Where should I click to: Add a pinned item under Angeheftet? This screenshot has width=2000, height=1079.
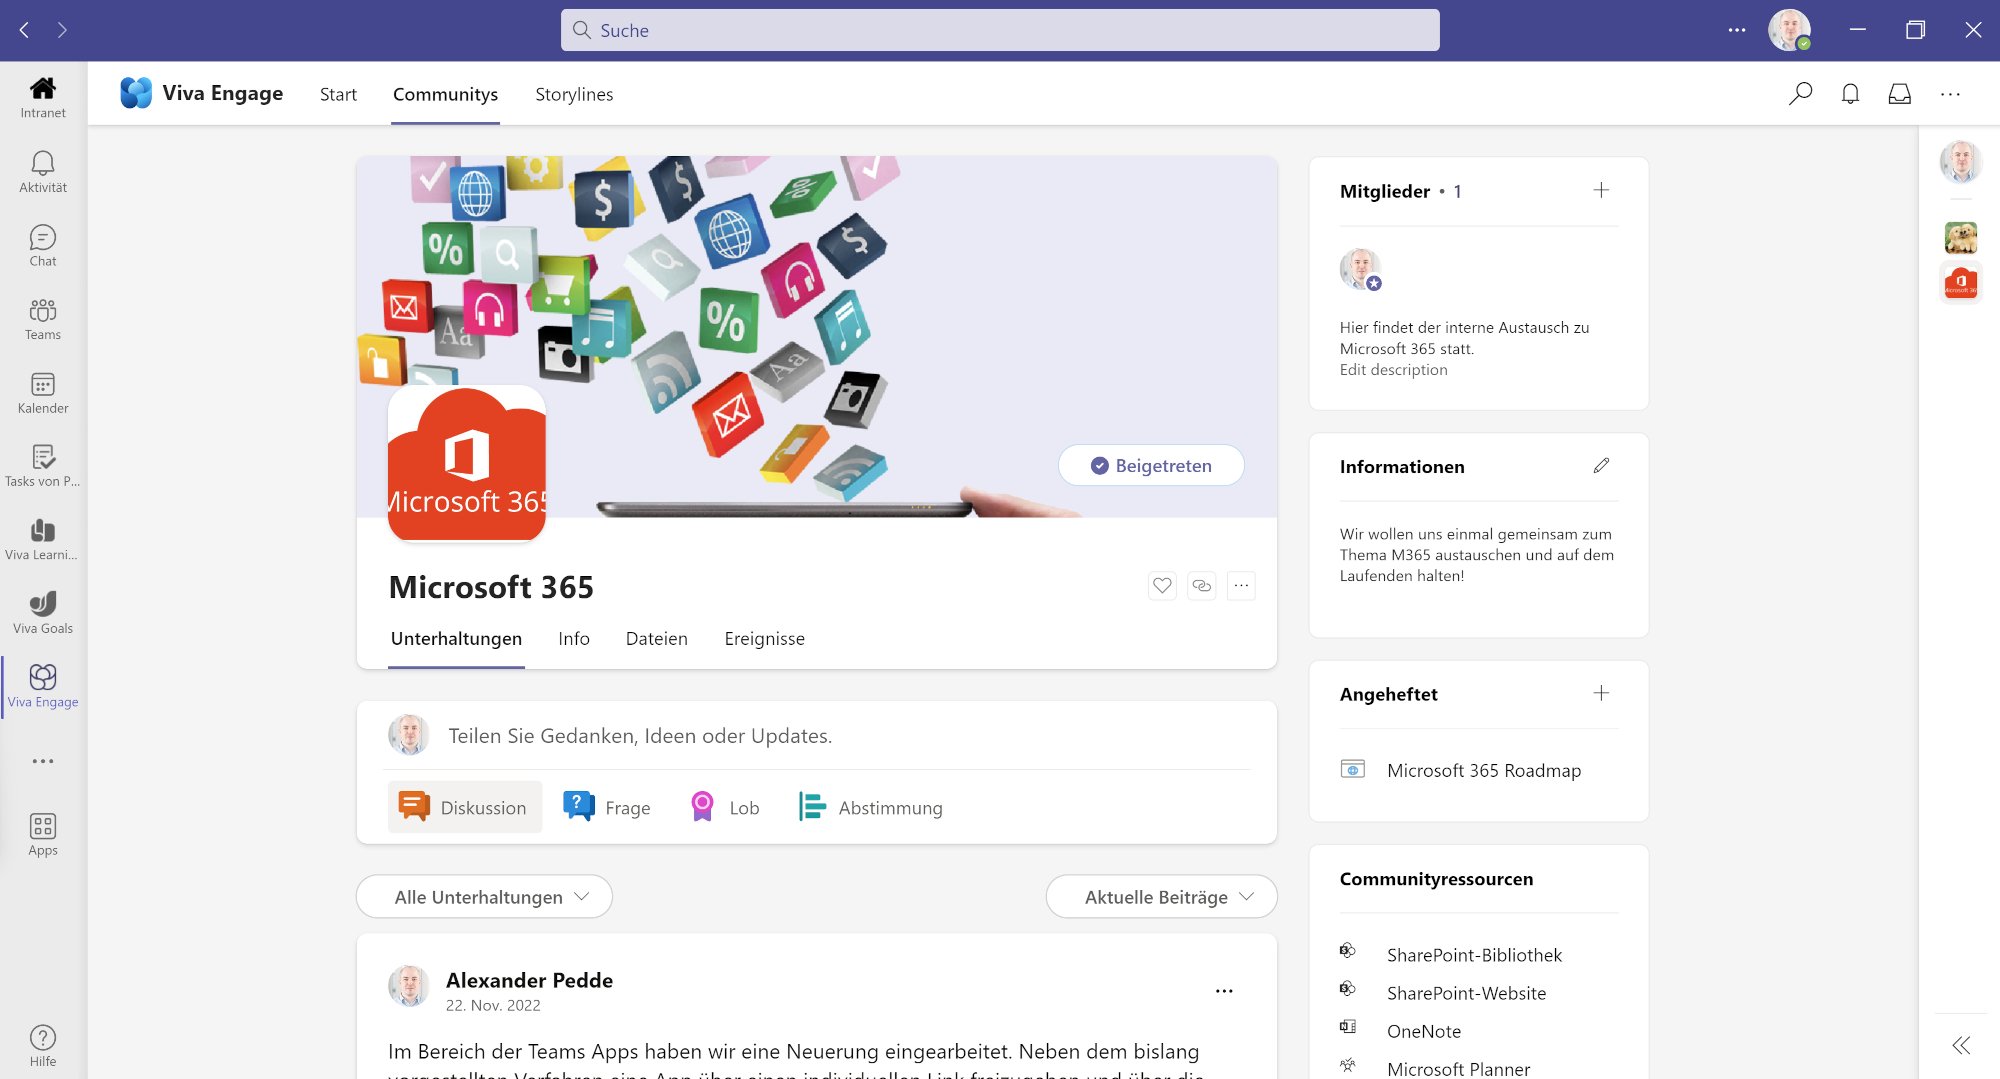[1601, 693]
